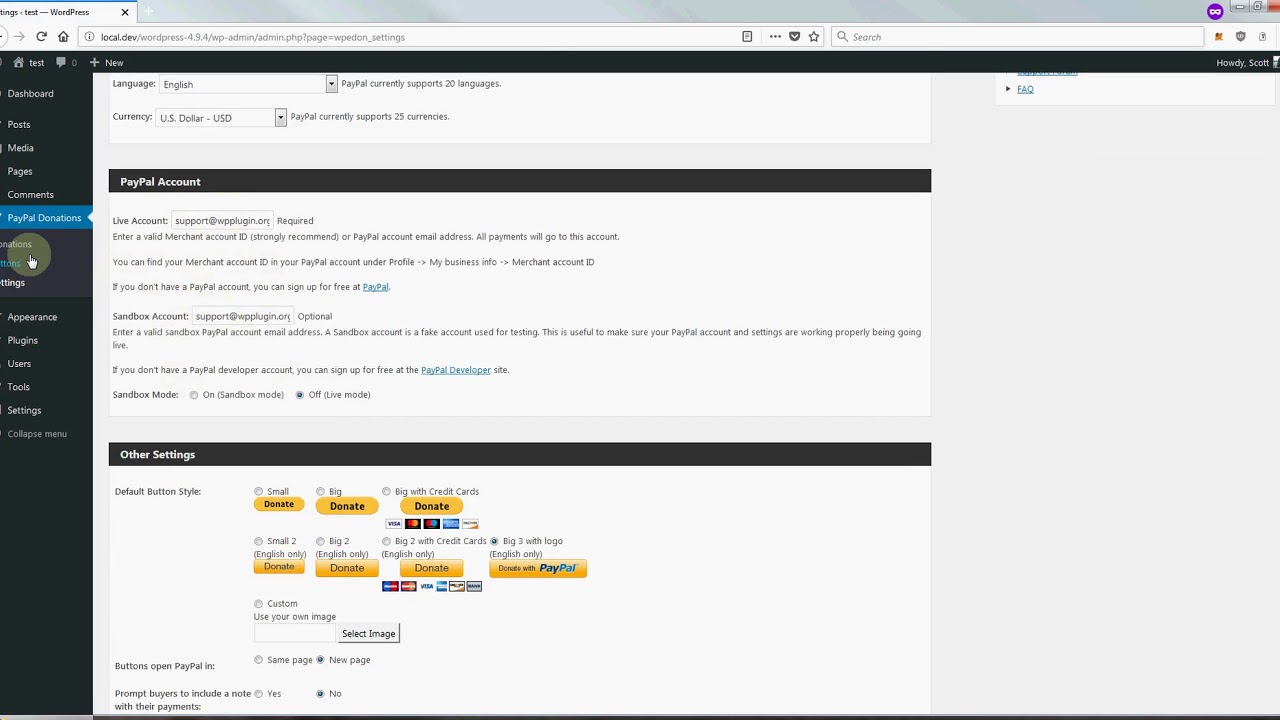
Task: Open the private browsing mask icon
Action: 1215,12
